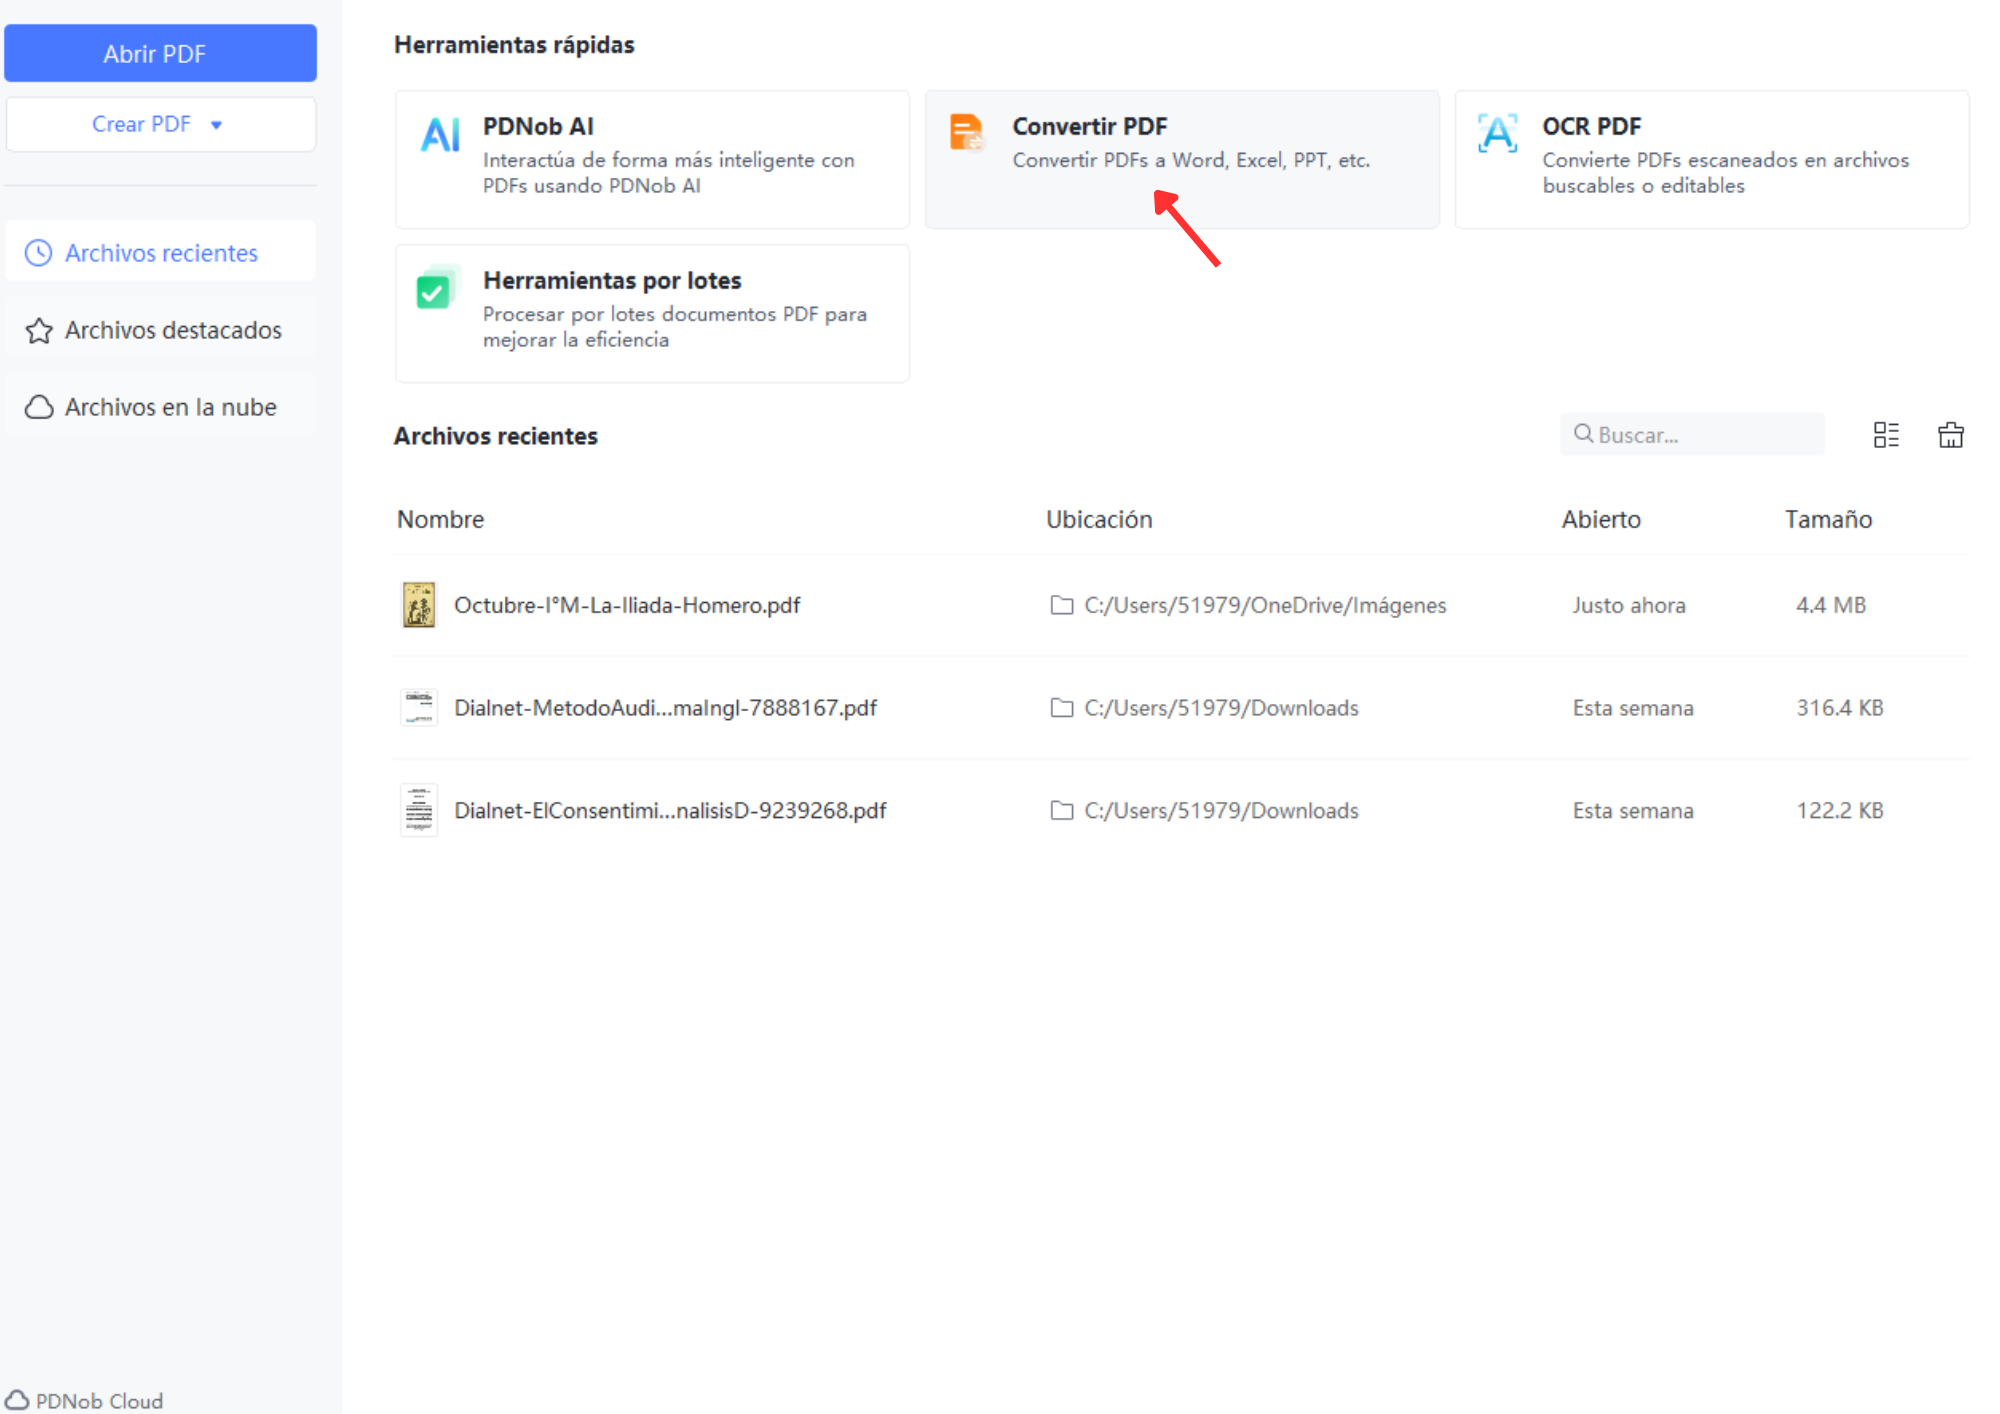Open the PDNob AI tool icon
2000x1414 pixels.
click(x=440, y=134)
